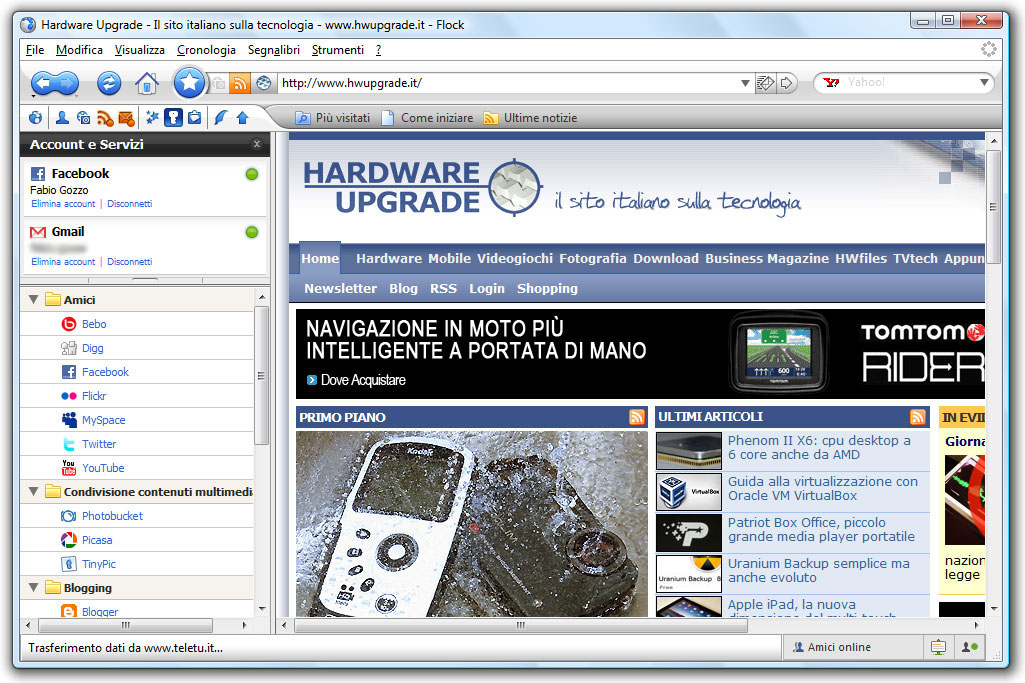The height and width of the screenshot is (683, 1025).
Task: Open the Webmail envelope icon
Action: coord(126,118)
